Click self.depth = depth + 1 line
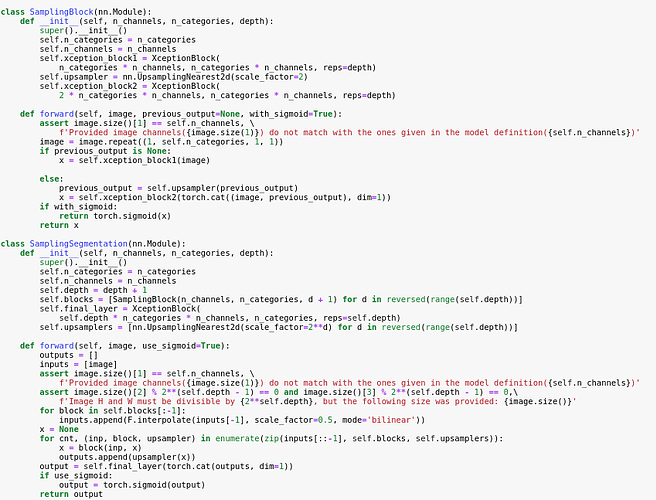 [93, 290]
